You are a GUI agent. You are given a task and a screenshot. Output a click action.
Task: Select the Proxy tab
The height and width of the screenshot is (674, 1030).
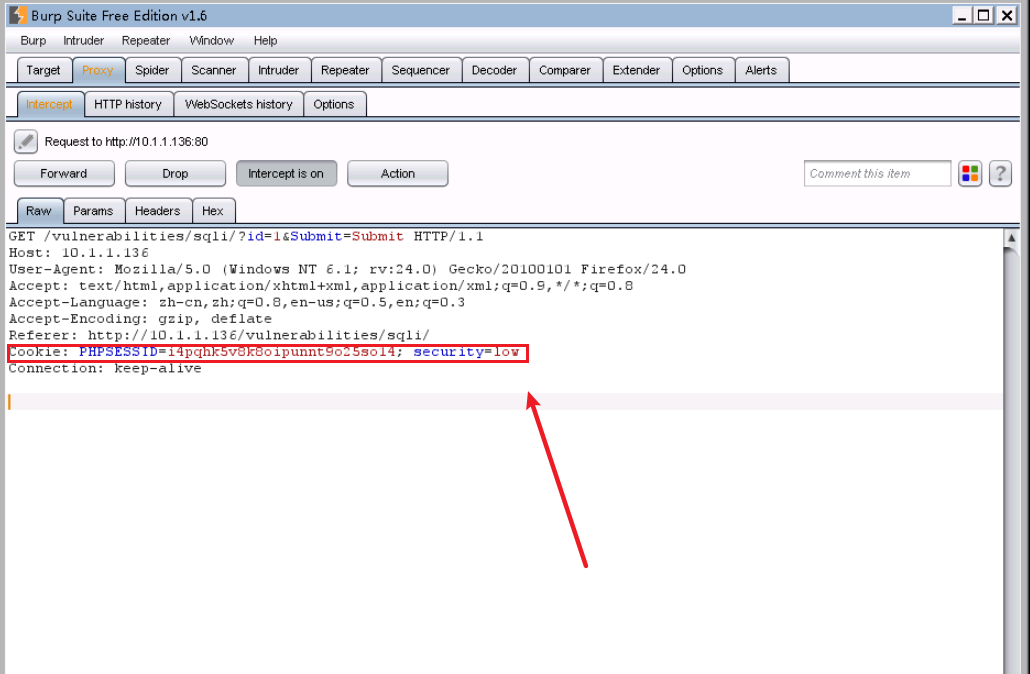point(98,70)
